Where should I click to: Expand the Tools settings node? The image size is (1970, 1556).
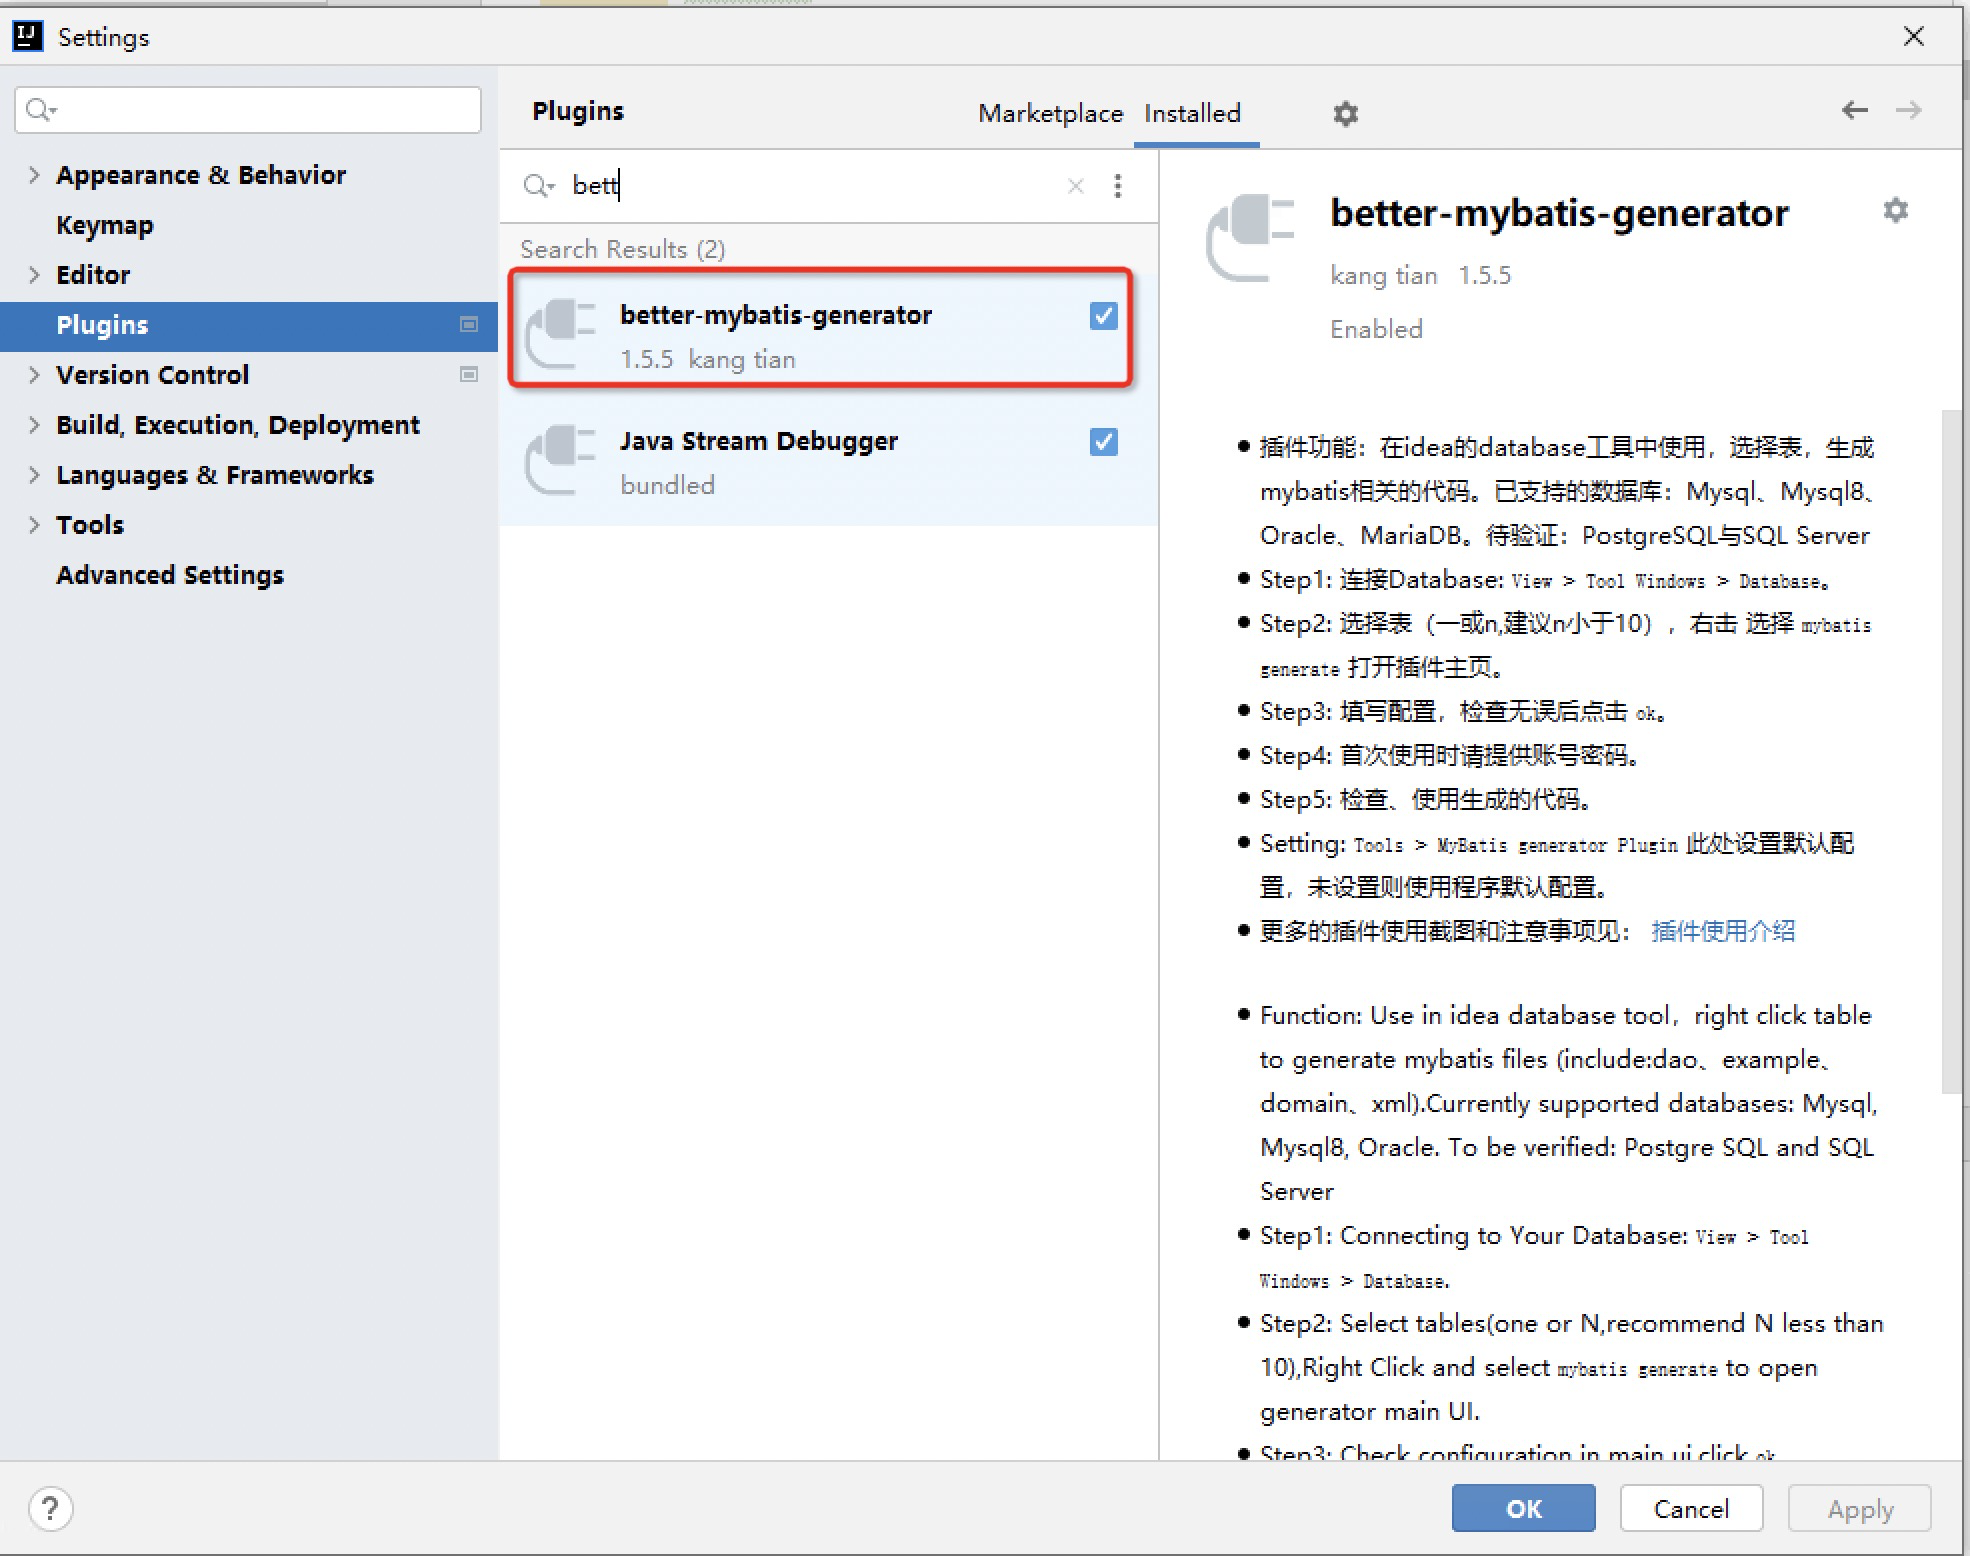(x=34, y=525)
